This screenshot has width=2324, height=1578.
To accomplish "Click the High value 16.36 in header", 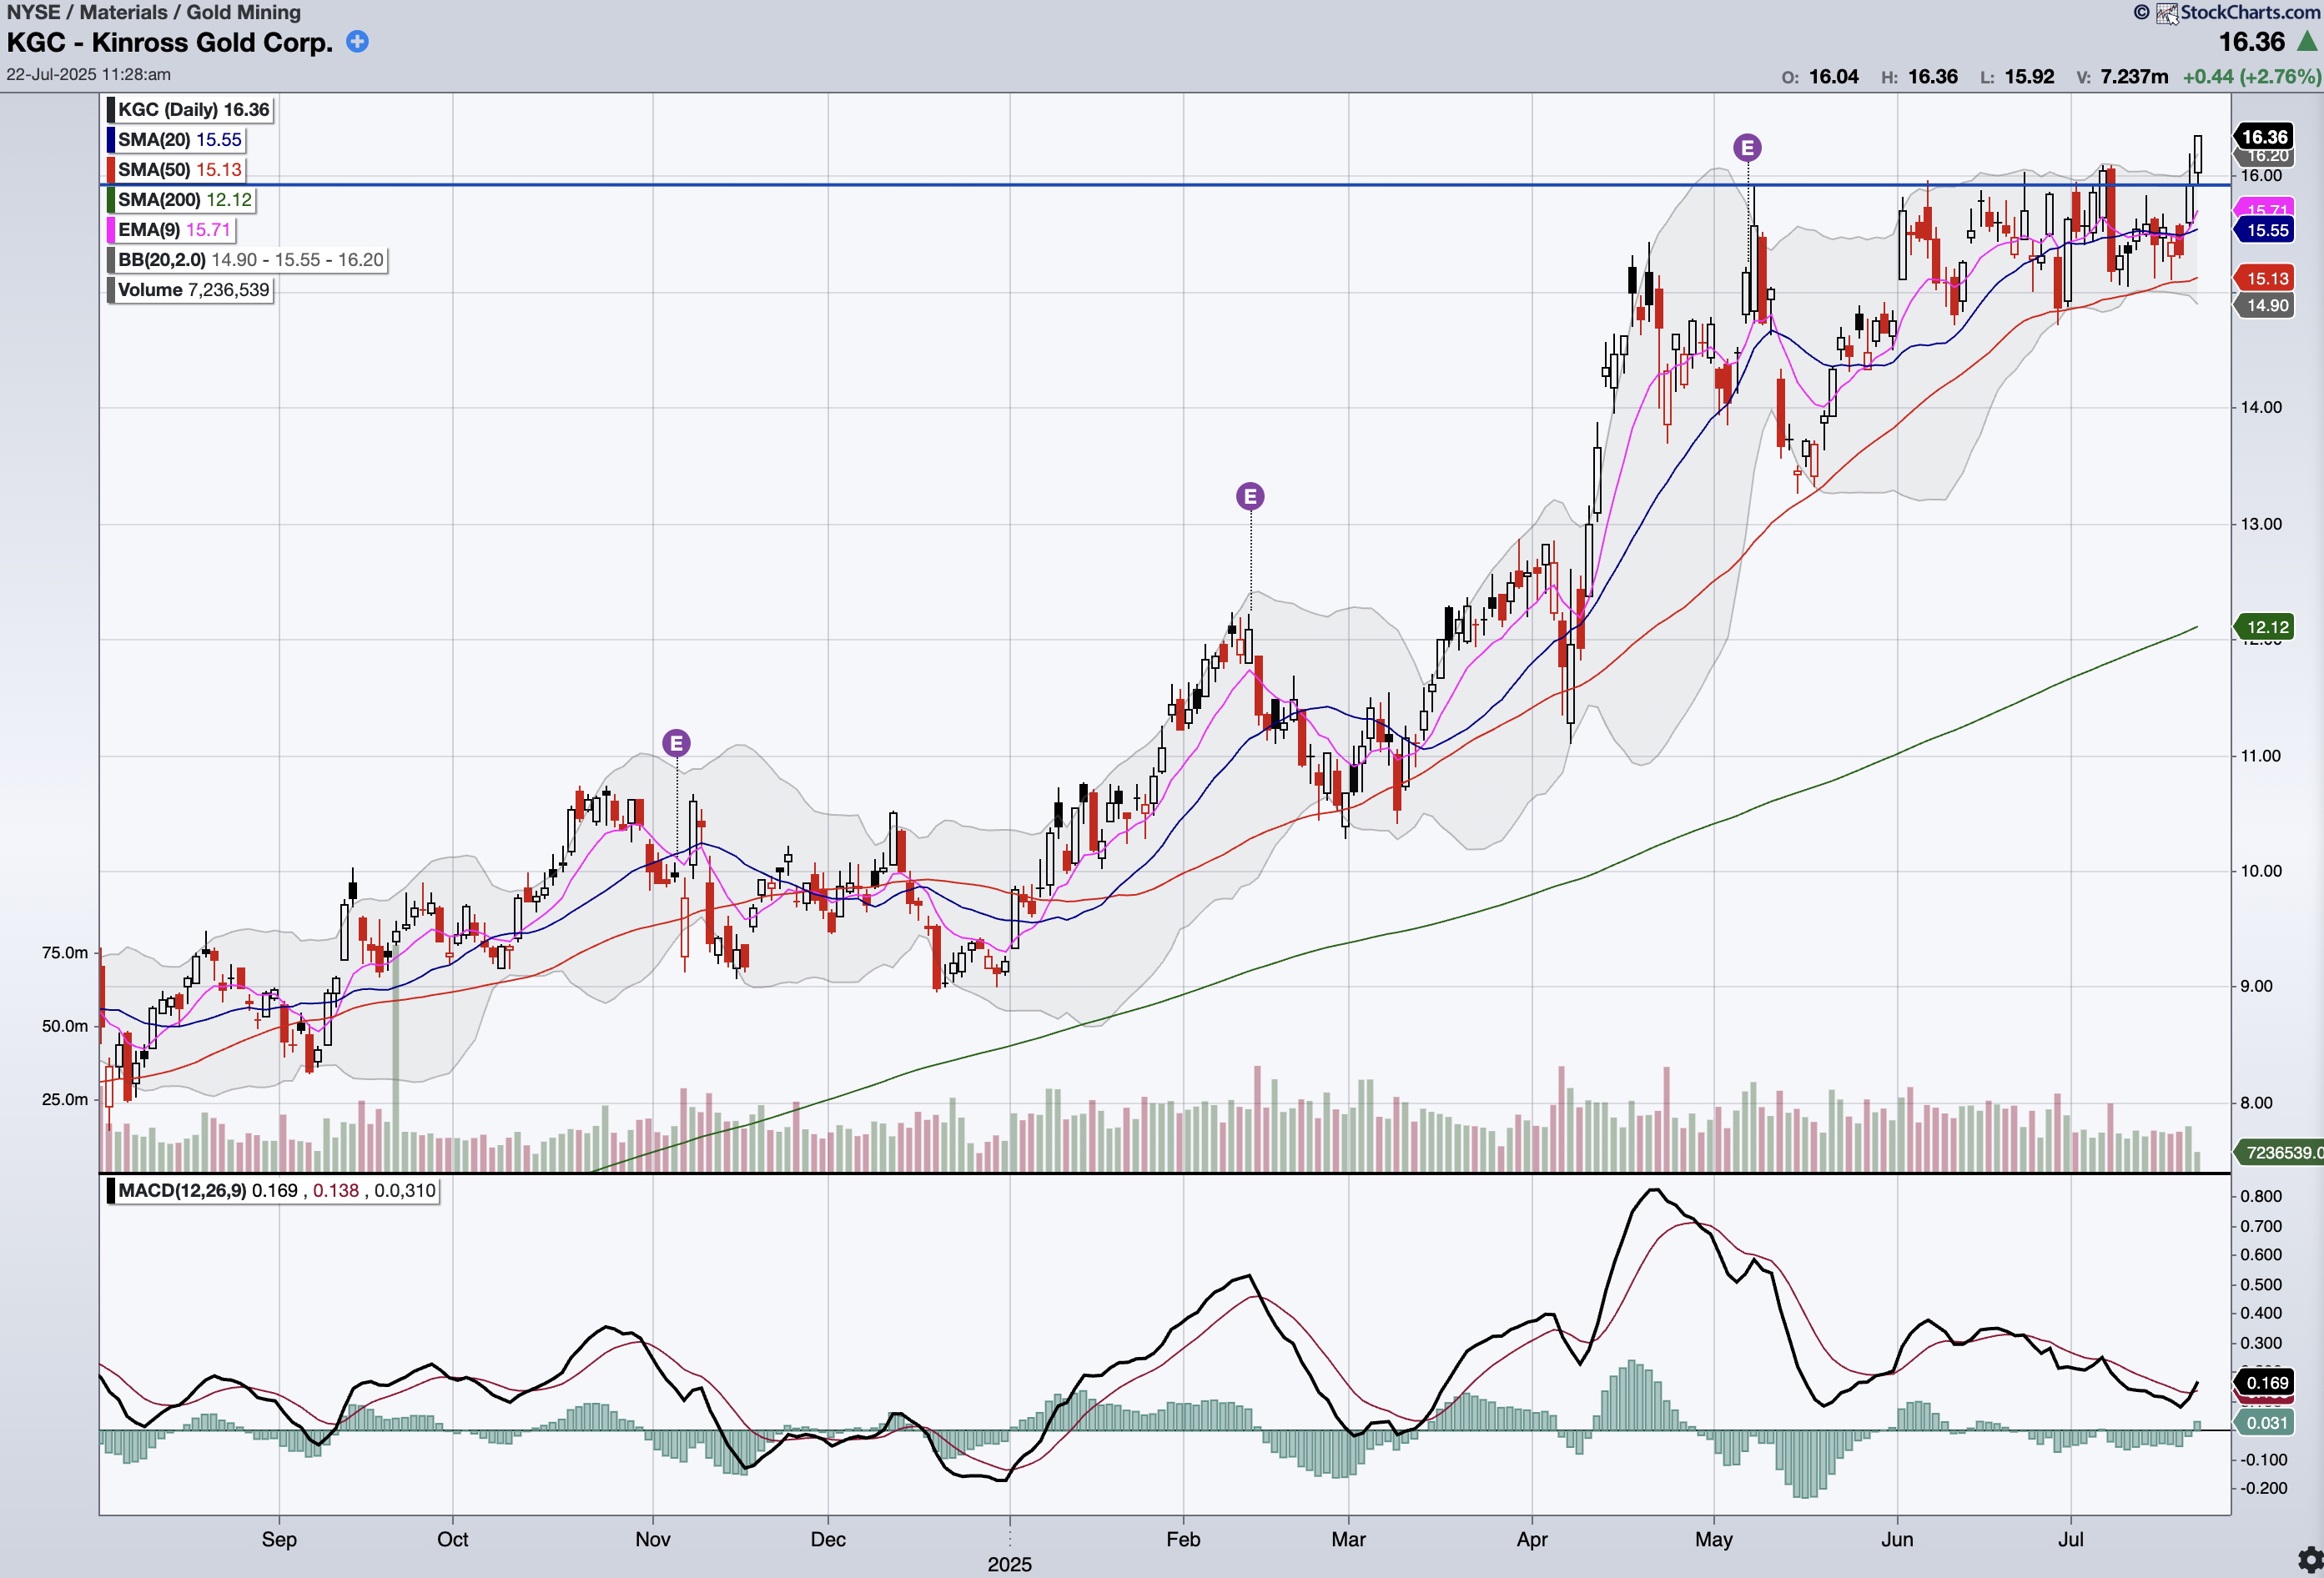I will (1933, 77).
